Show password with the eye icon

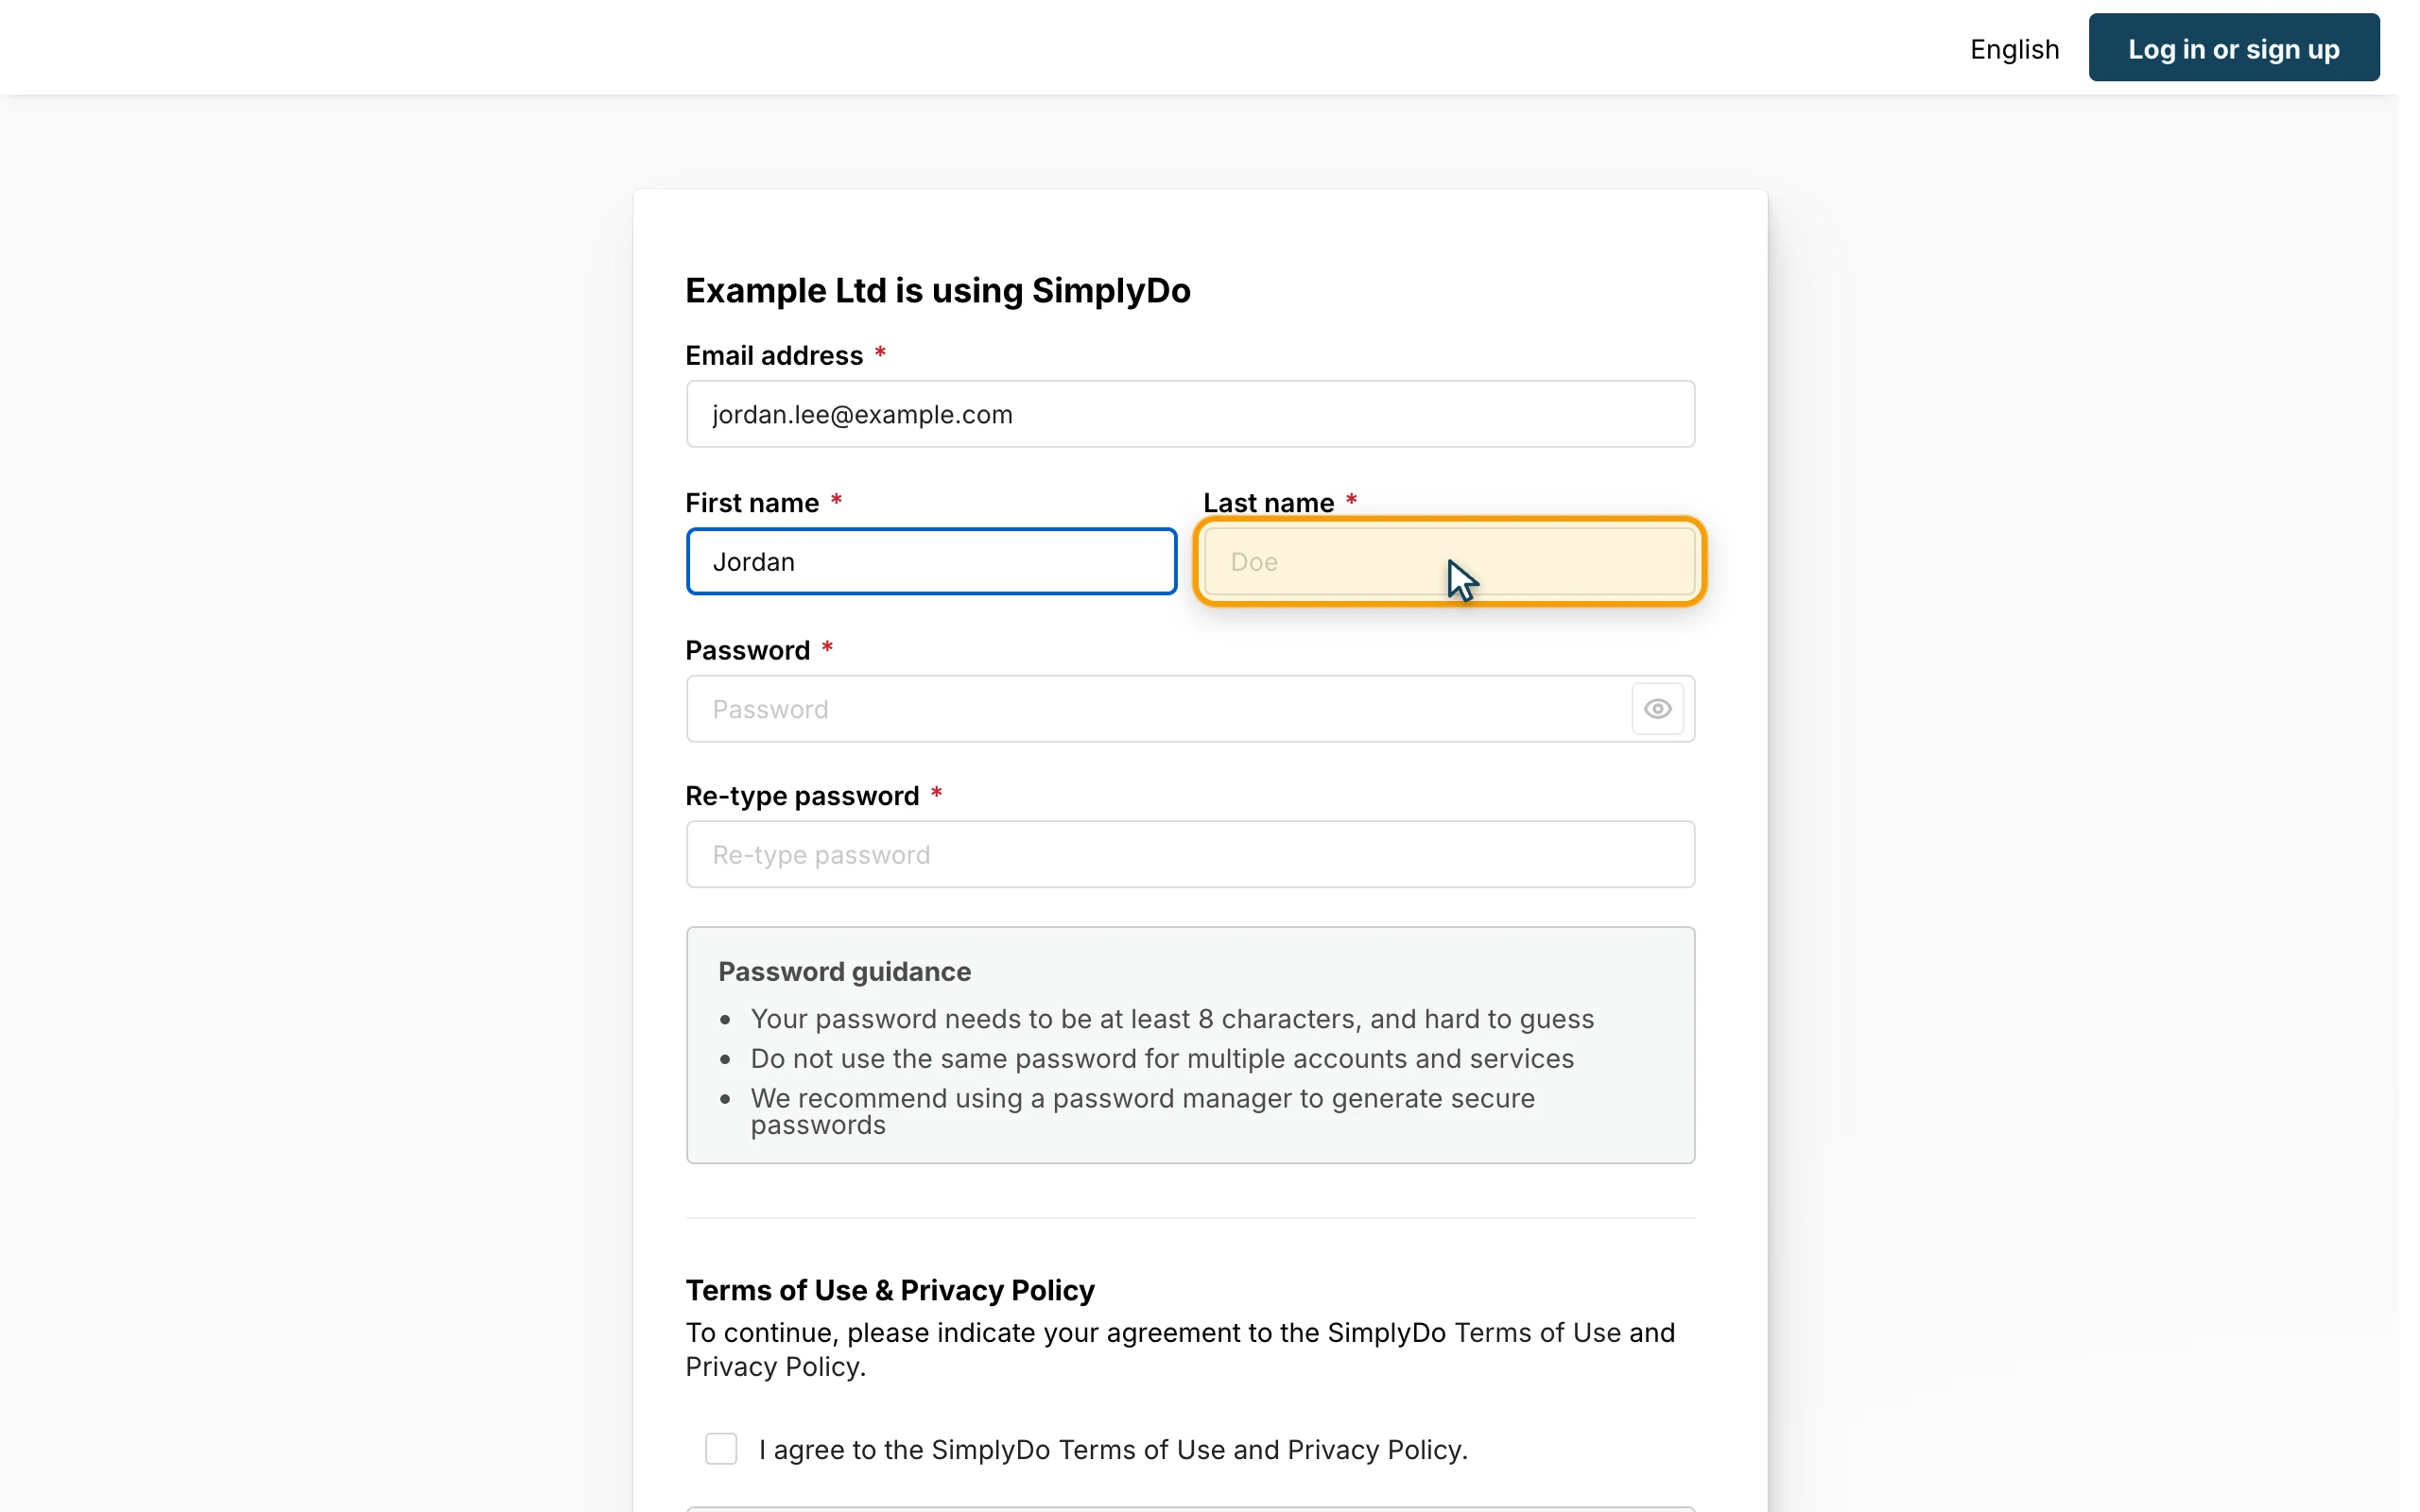[1657, 709]
